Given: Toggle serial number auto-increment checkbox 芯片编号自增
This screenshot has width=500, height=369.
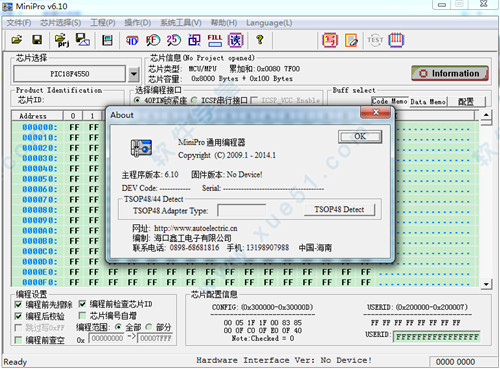Looking at the screenshot, I should click(82, 315).
